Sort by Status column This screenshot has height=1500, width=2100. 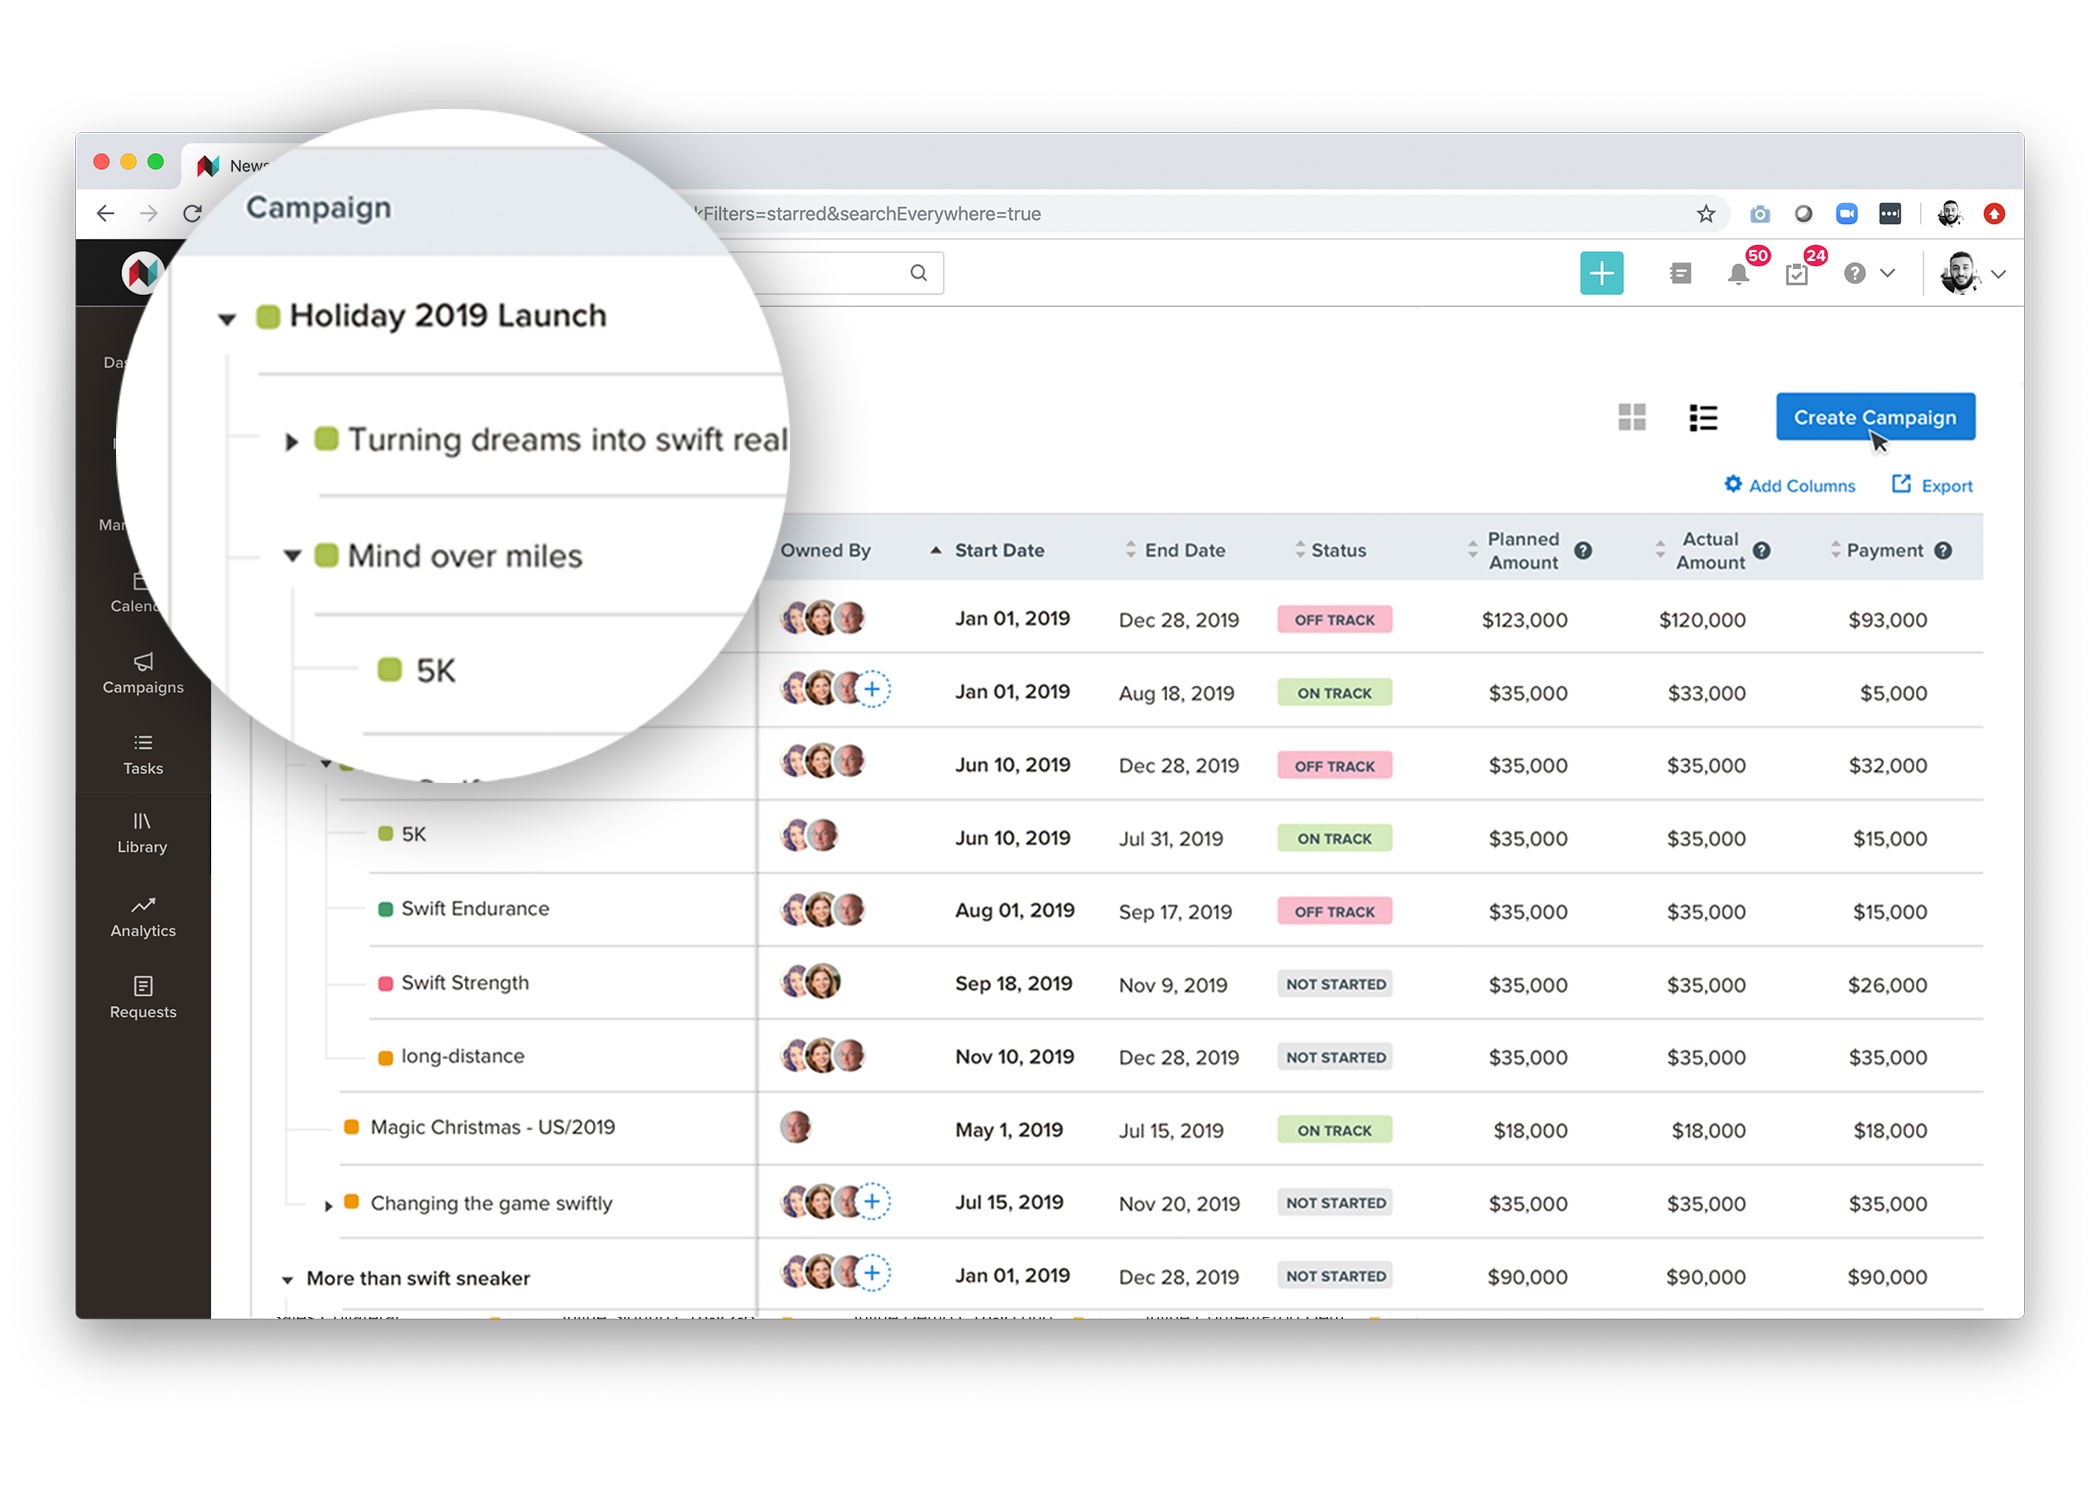click(x=1330, y=550)
